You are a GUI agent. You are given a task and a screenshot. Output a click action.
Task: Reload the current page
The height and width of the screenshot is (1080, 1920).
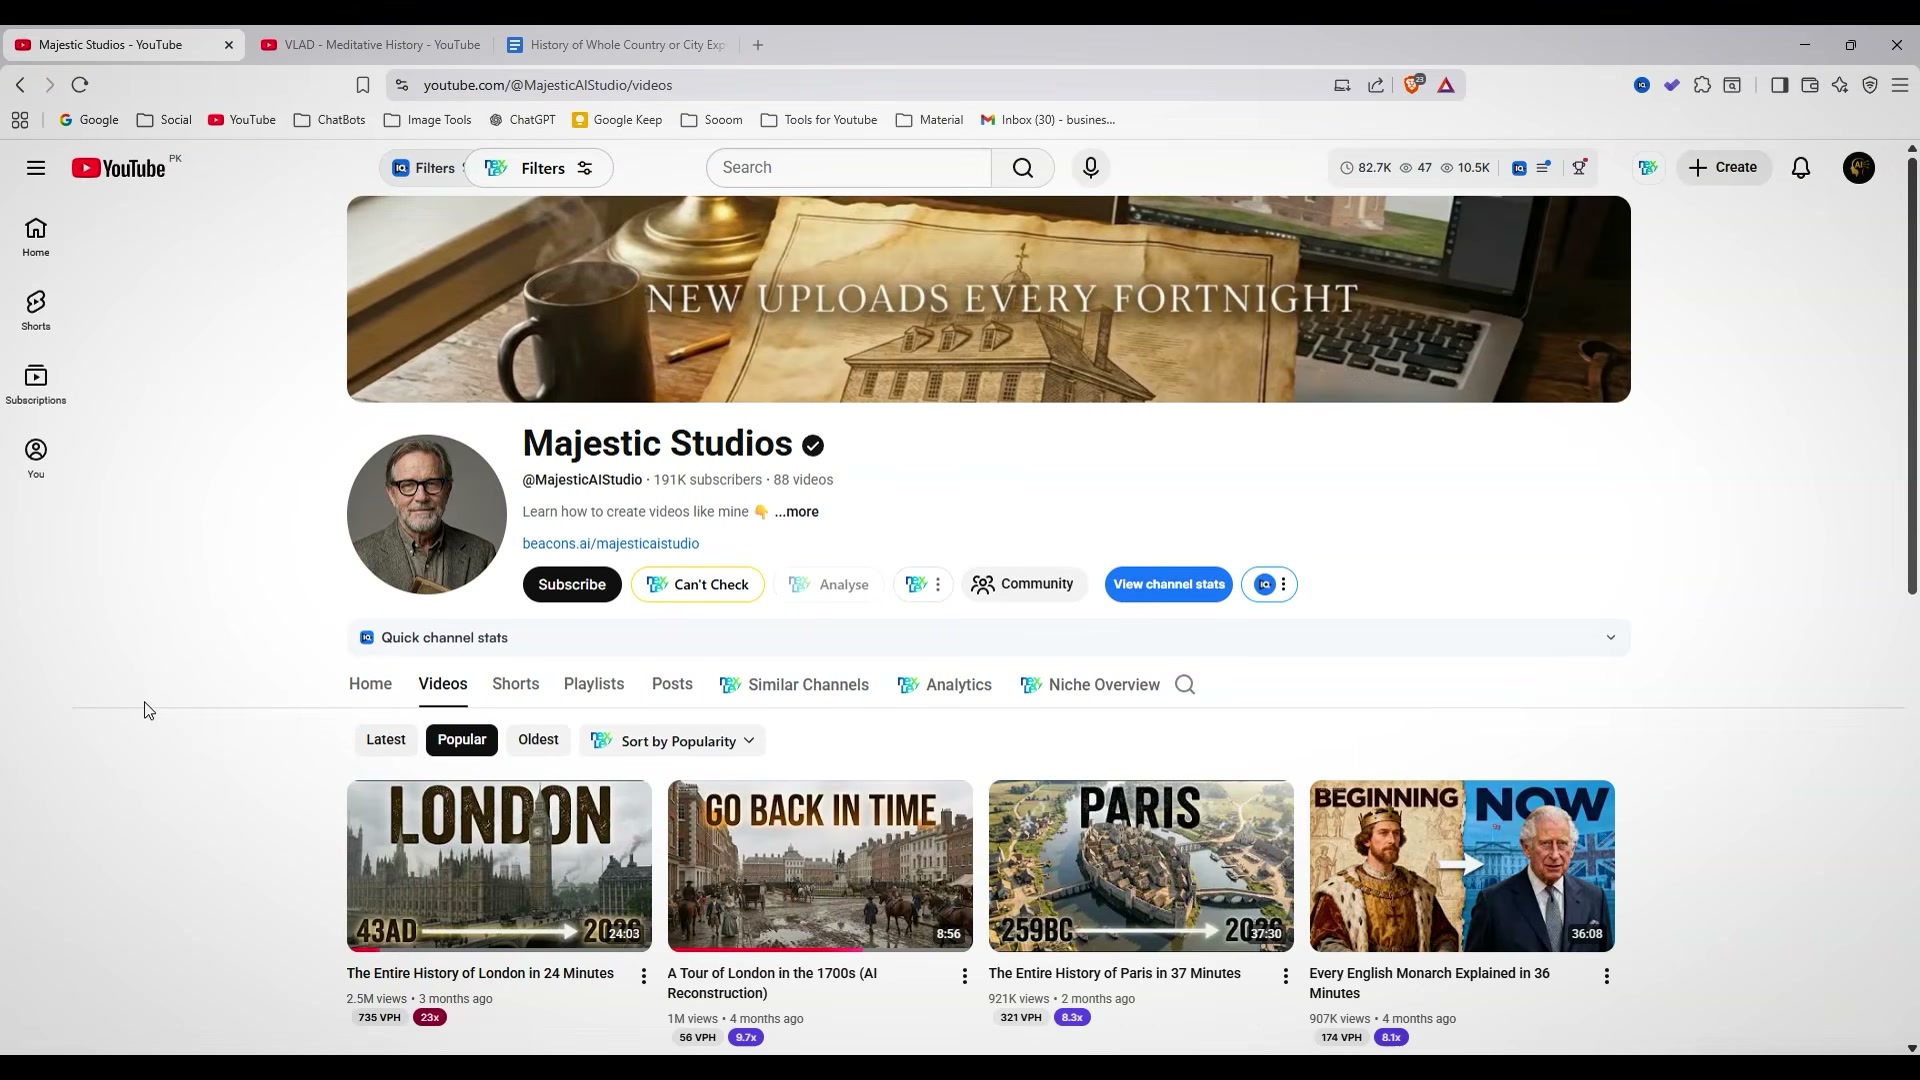click(x=80, y=85)
